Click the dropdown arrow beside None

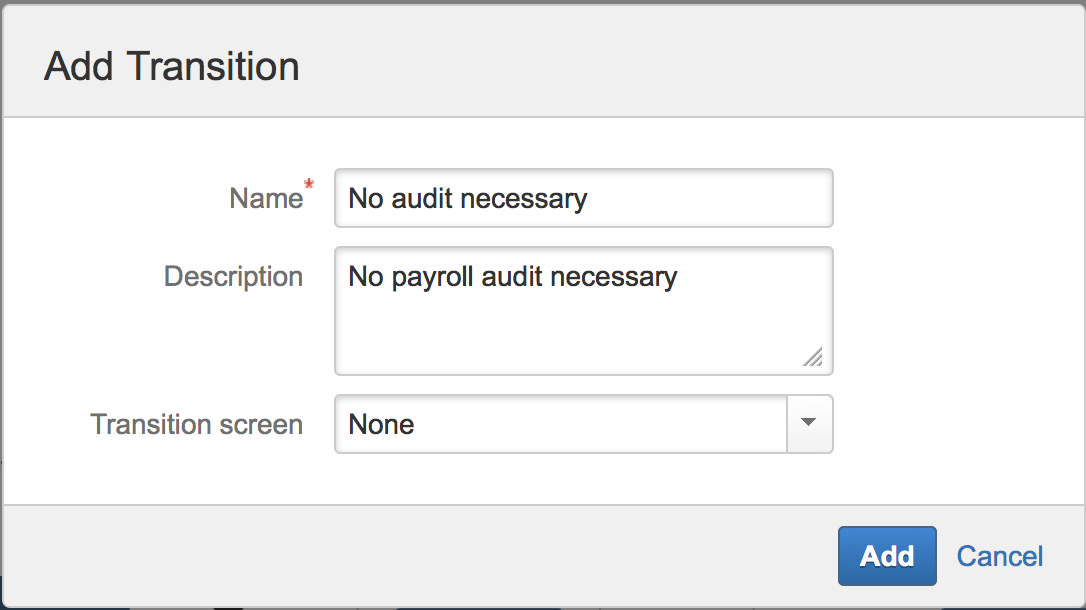coord(810,424)
